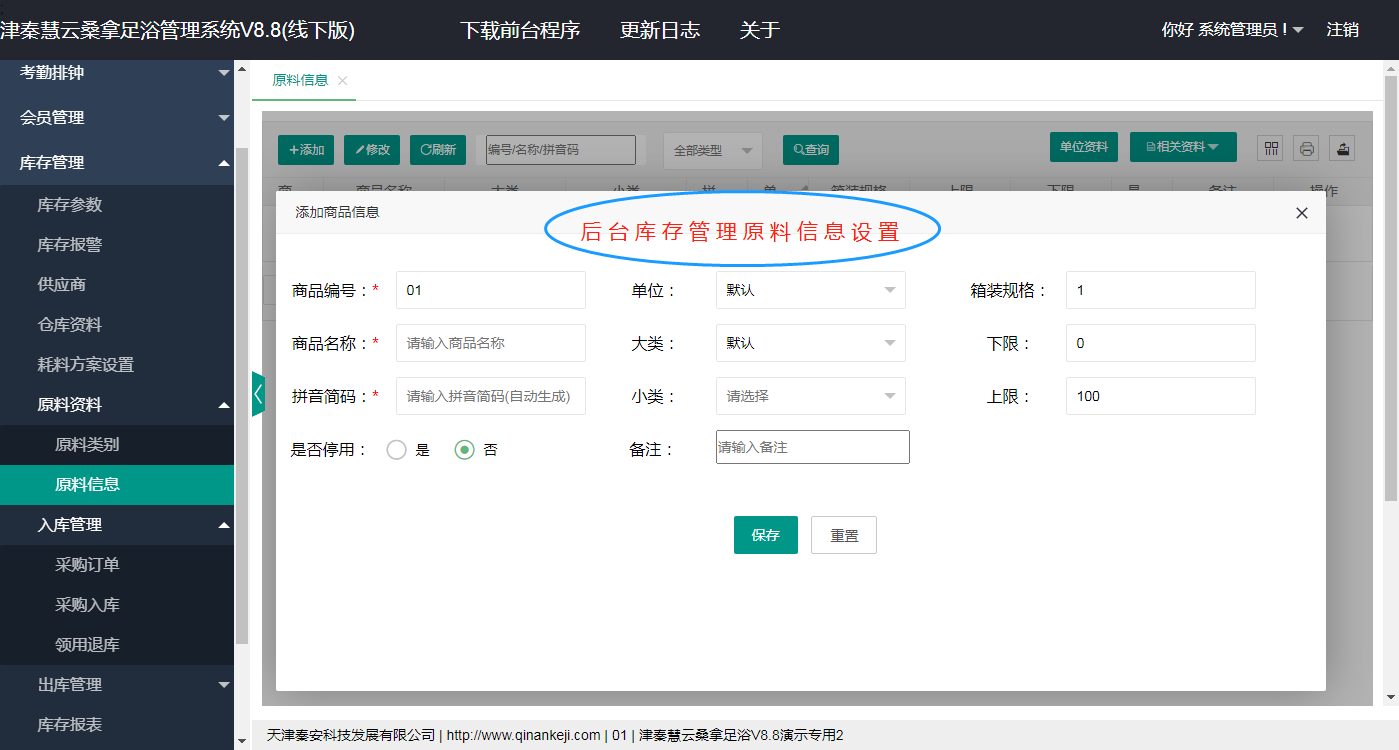Click the export icon in the toolbar
This screenshot has width=1399, height=750.
(x=1343, y=148)
